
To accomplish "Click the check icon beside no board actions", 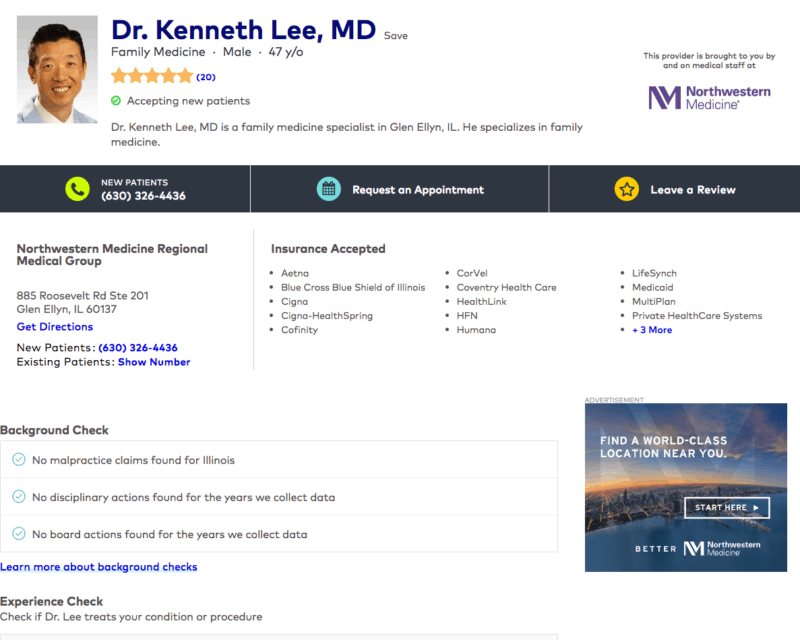I will (x=19, y=534).
